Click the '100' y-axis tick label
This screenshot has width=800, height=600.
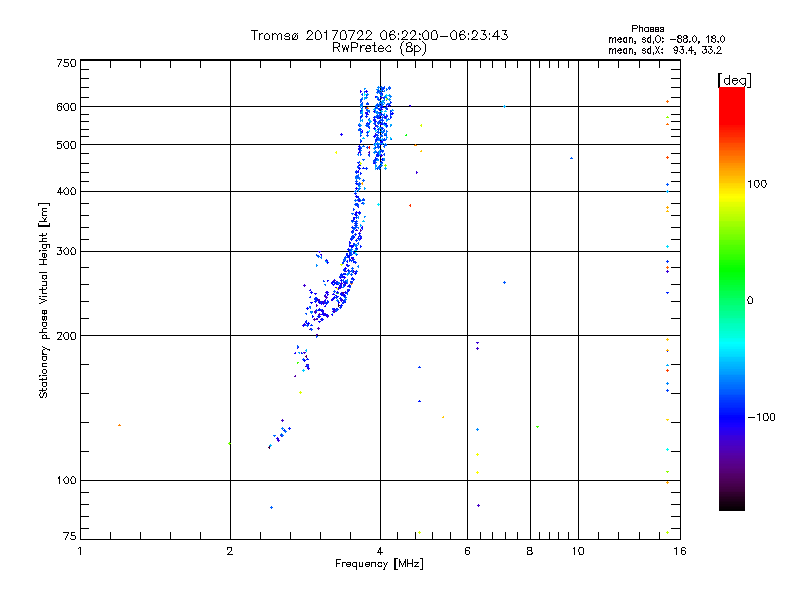coord(66,481)
